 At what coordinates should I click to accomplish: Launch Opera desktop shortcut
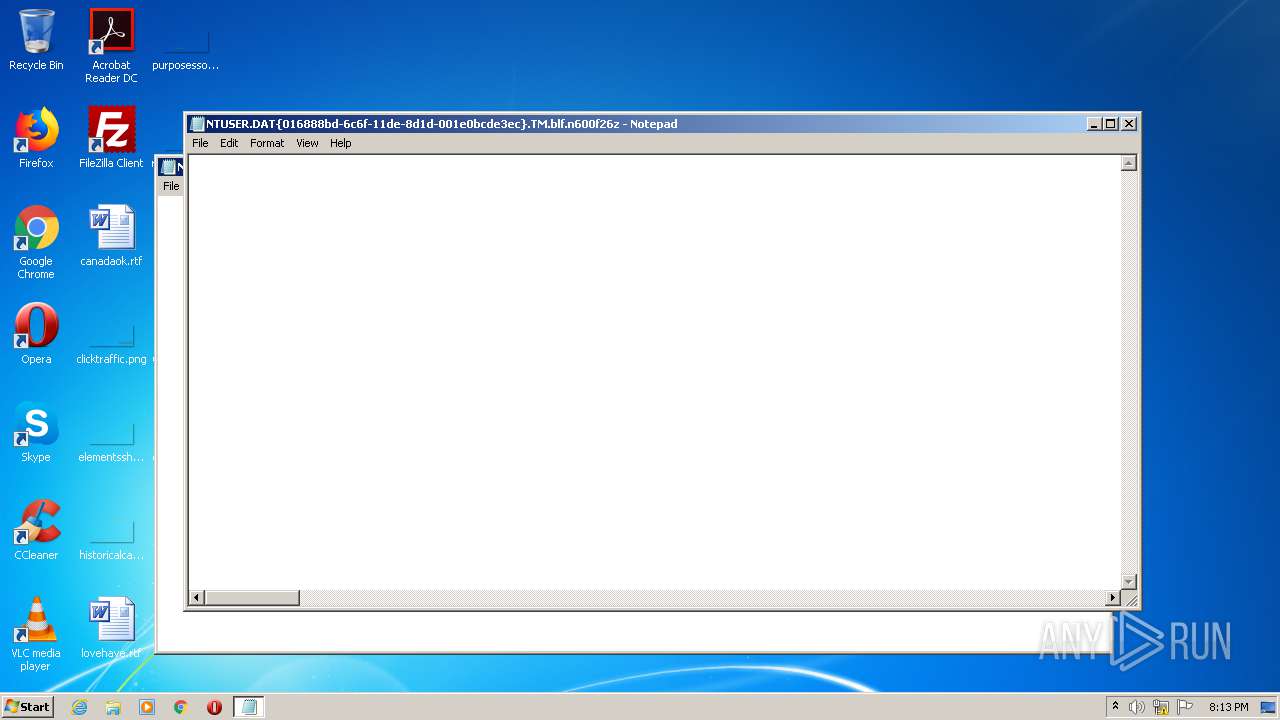click(x=36, y=334)
